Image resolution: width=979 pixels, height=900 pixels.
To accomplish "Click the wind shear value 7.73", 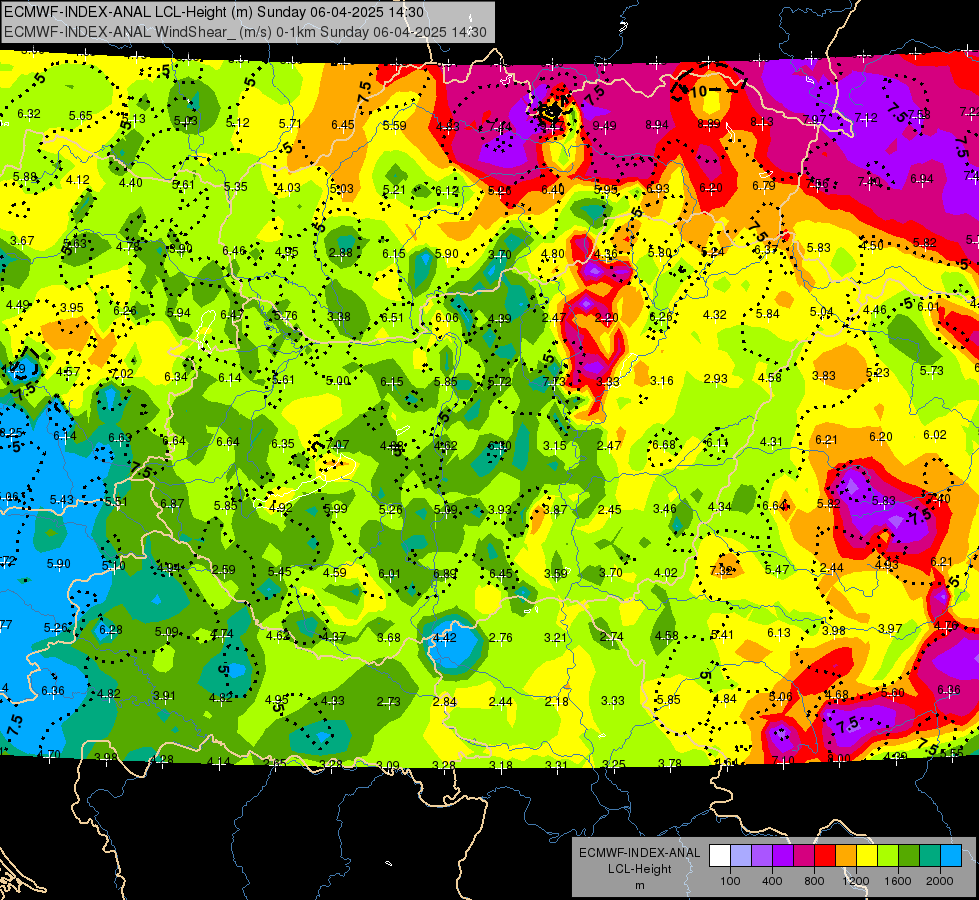I will click(x=554, y=382).
